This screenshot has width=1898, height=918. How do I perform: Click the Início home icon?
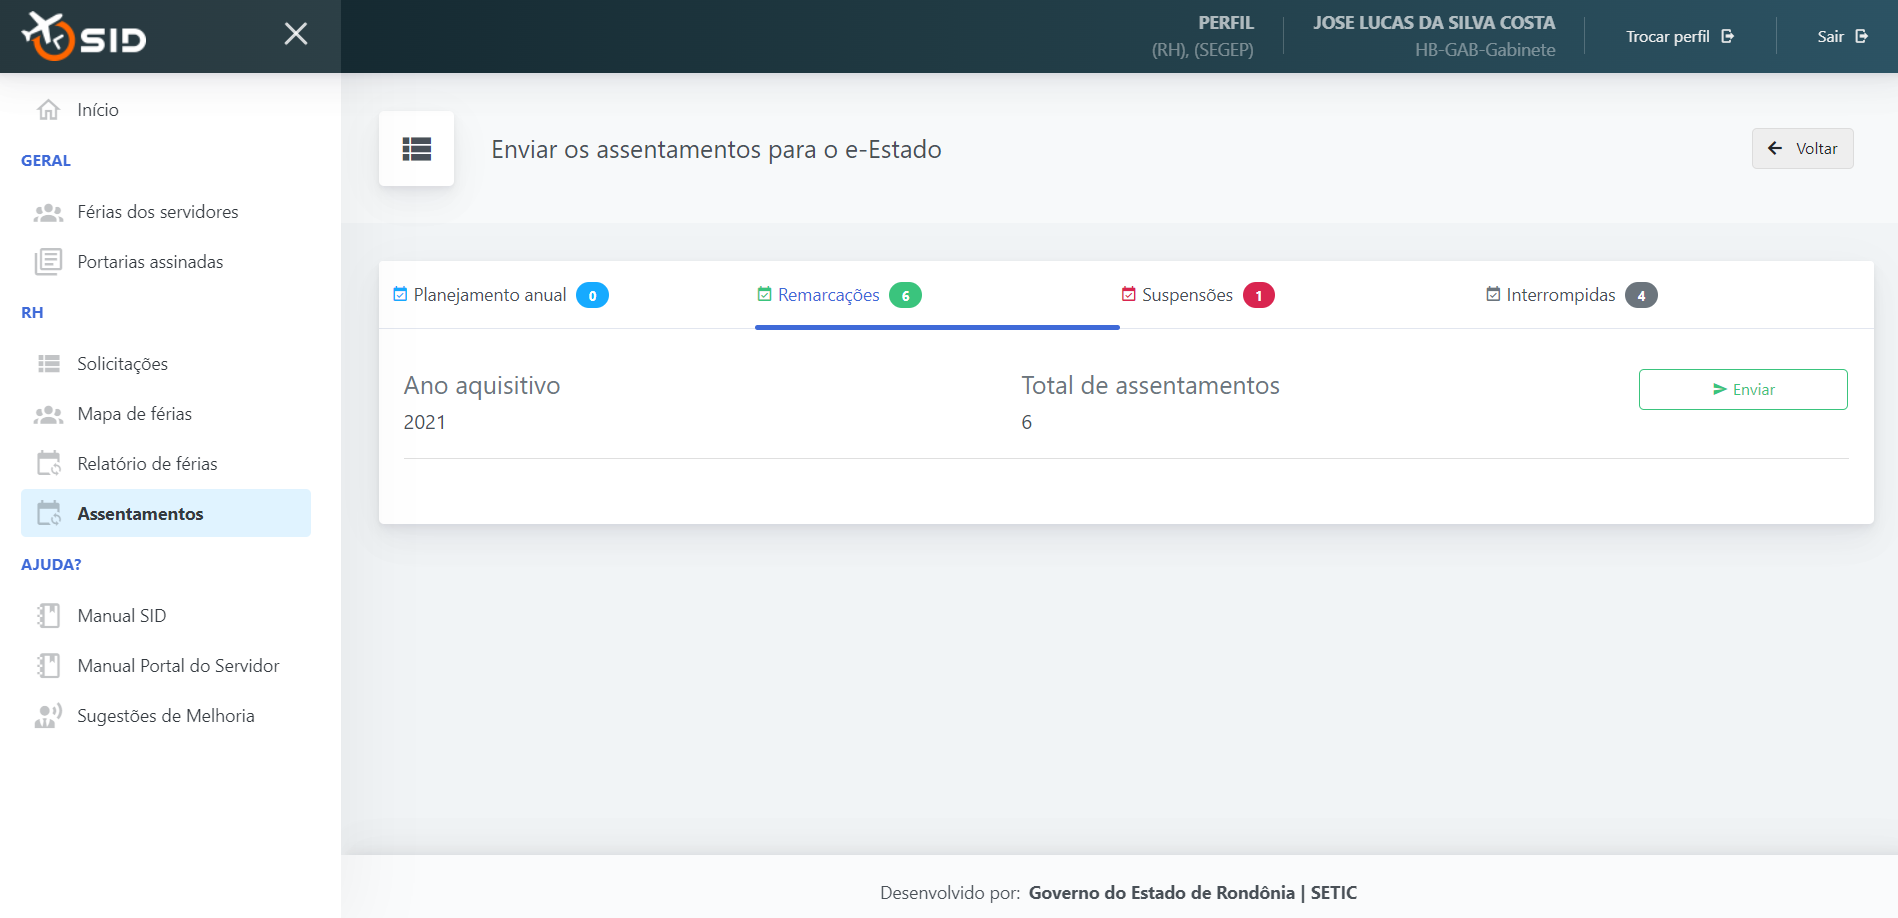[48, 110]
